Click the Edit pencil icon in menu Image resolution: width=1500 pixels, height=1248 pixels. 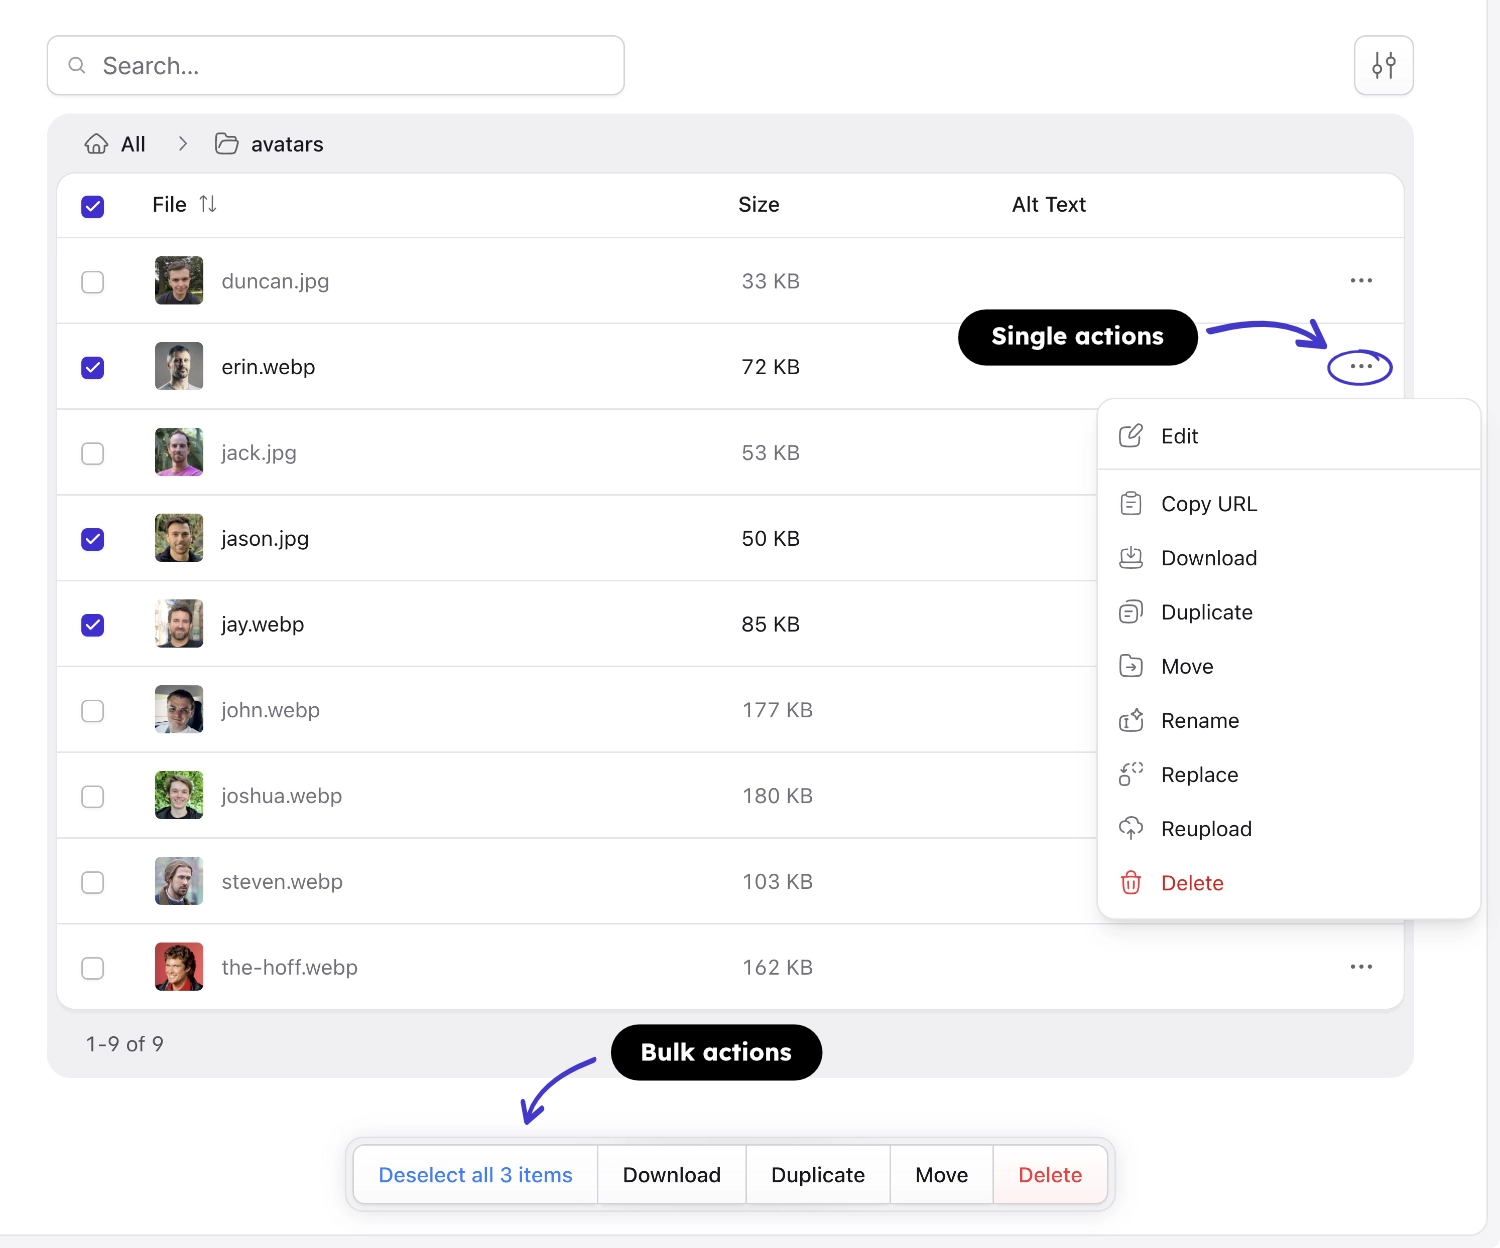pos(1130,436)
